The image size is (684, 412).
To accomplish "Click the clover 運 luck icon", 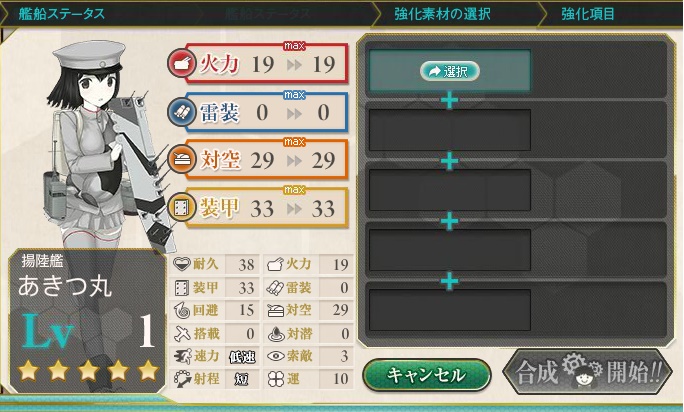I will pos(276,379).
